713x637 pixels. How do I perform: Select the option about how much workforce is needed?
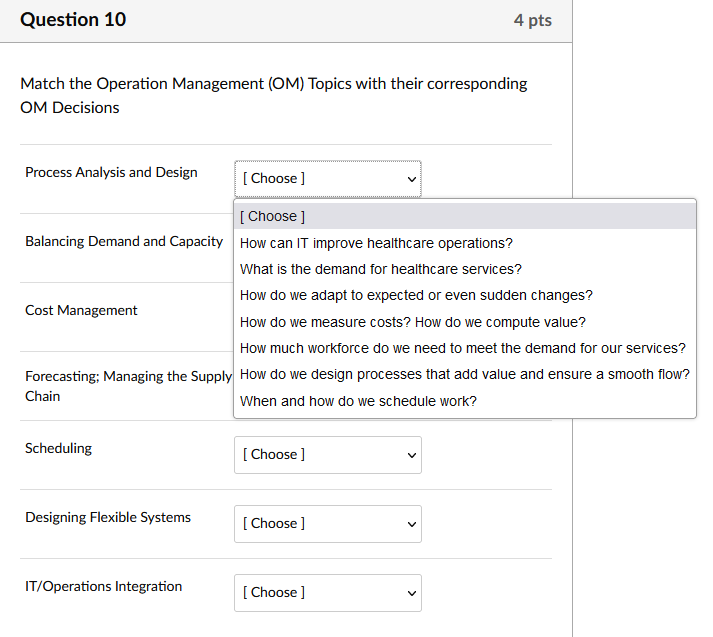coord(463,348)
